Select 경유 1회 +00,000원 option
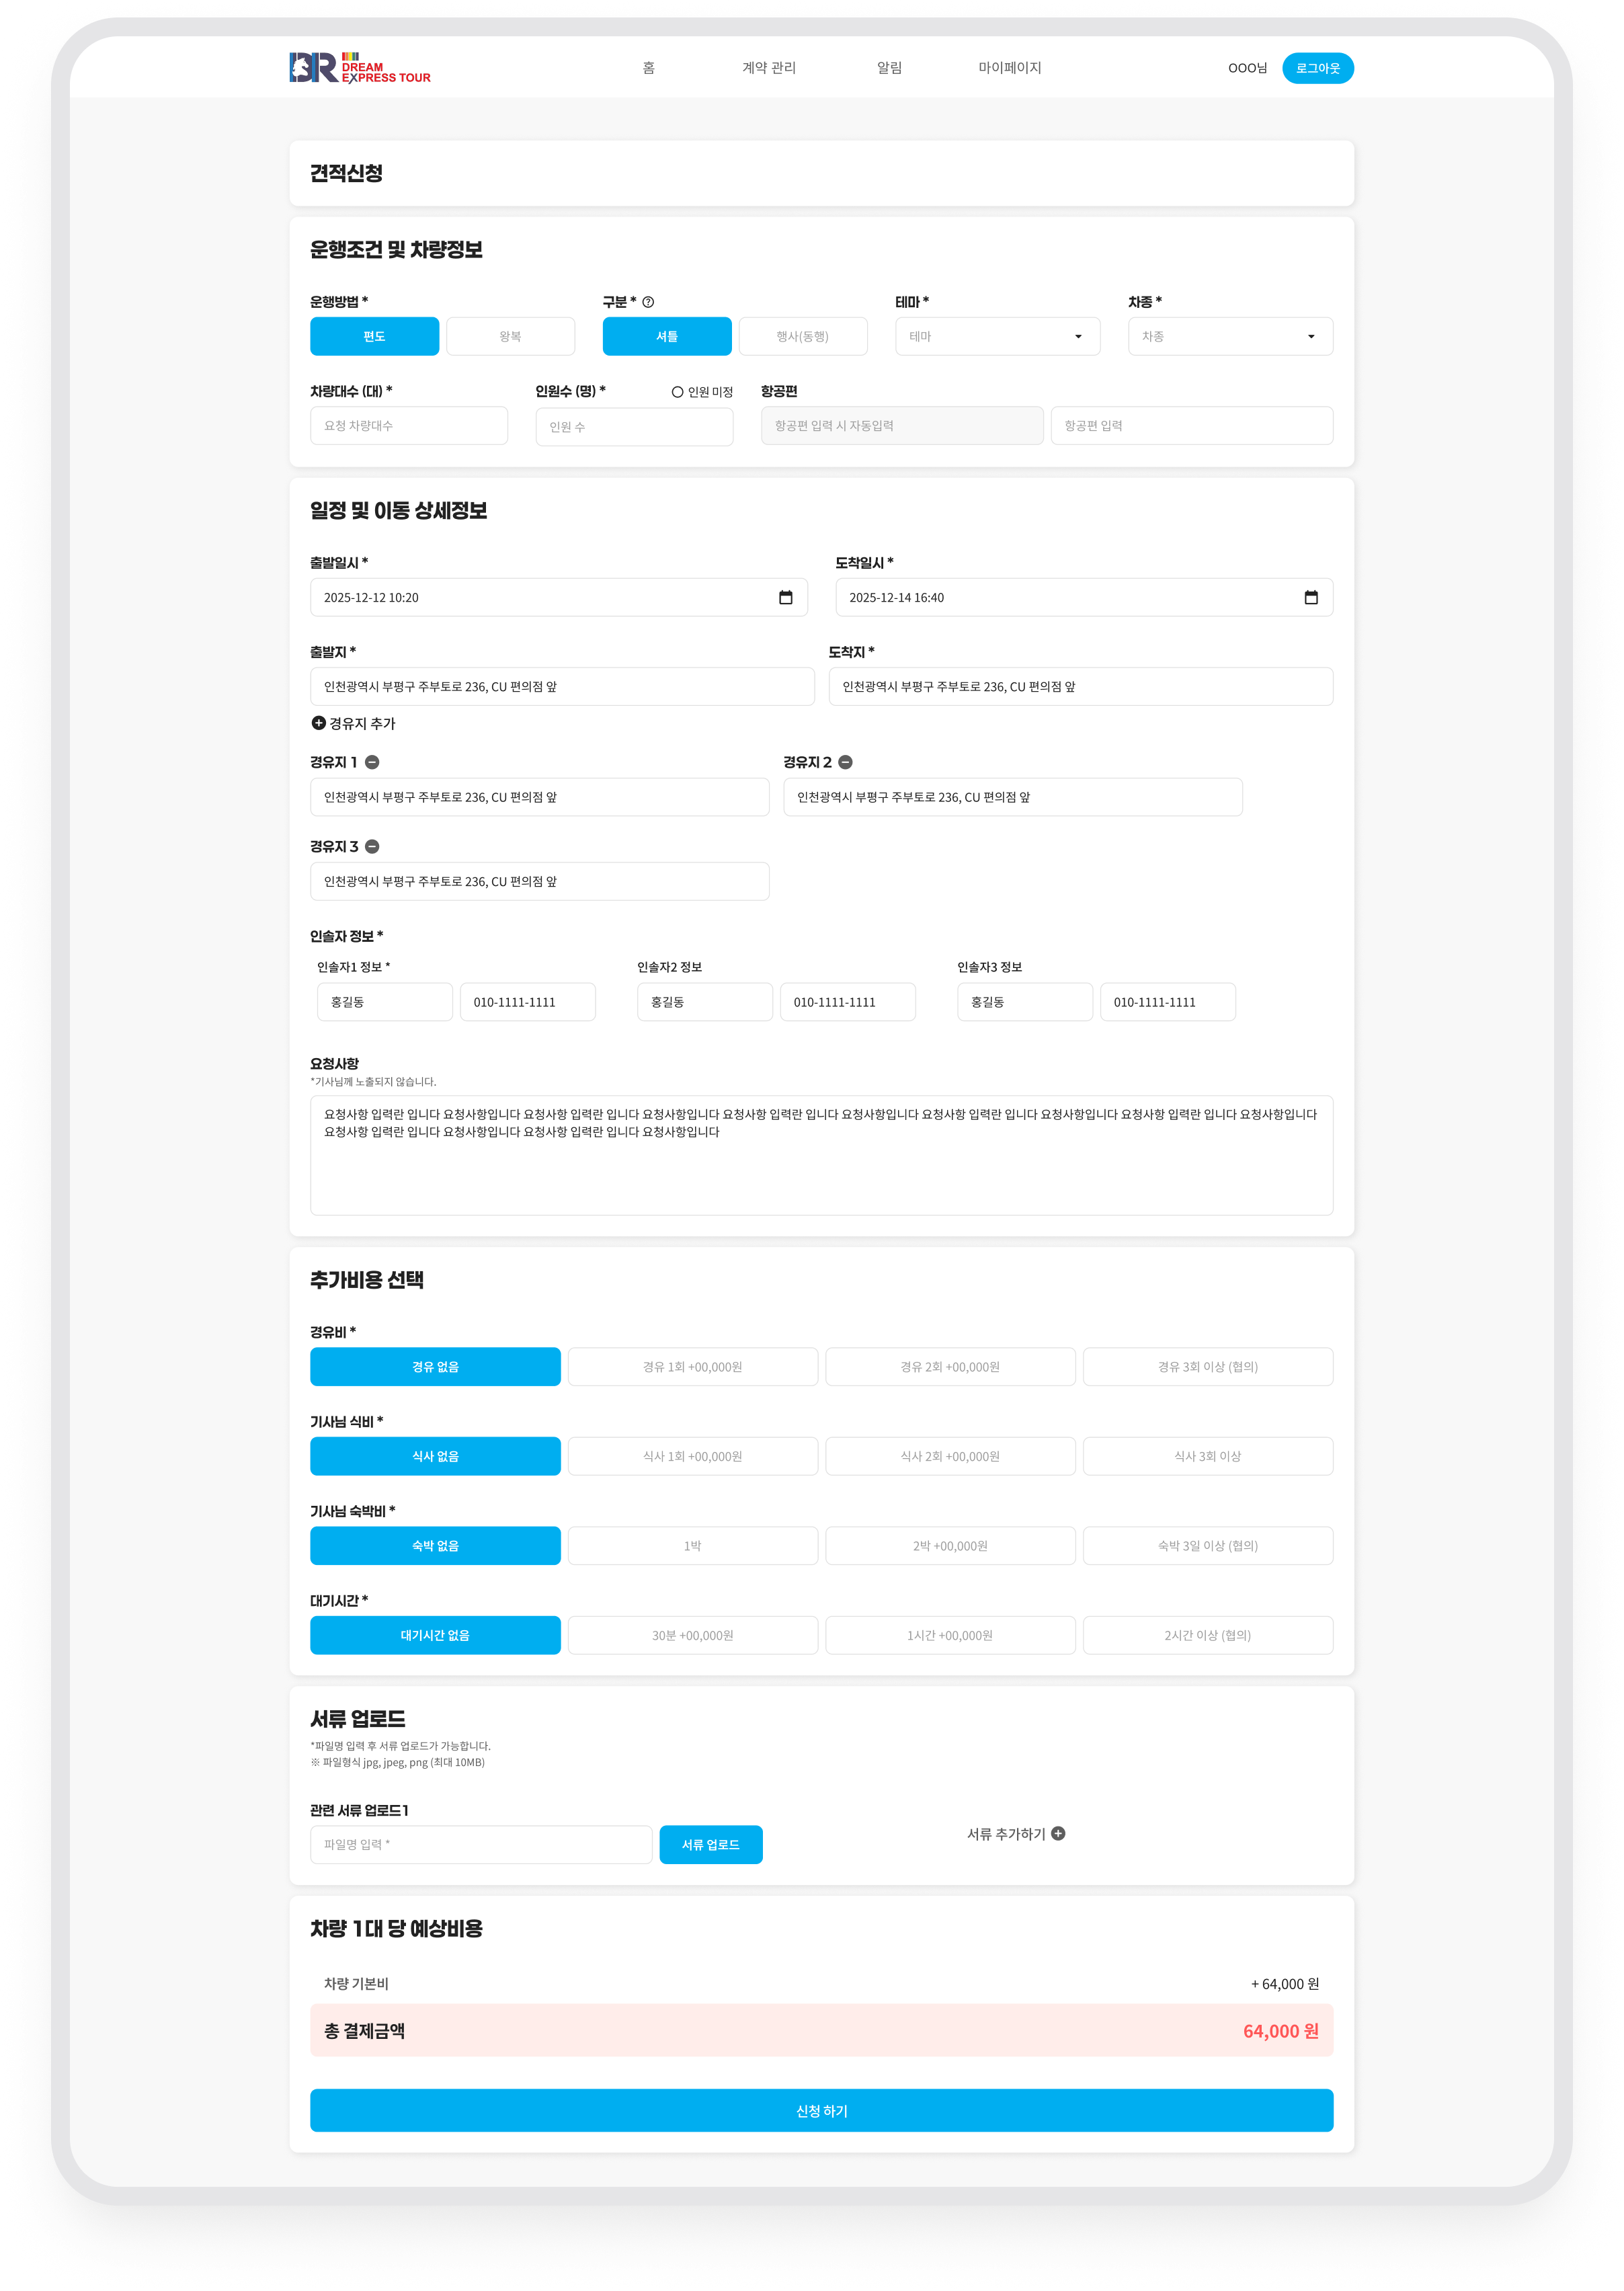Image resolution: width=1624 pixels, height=2291 pixels. [x=693, y=1366]
